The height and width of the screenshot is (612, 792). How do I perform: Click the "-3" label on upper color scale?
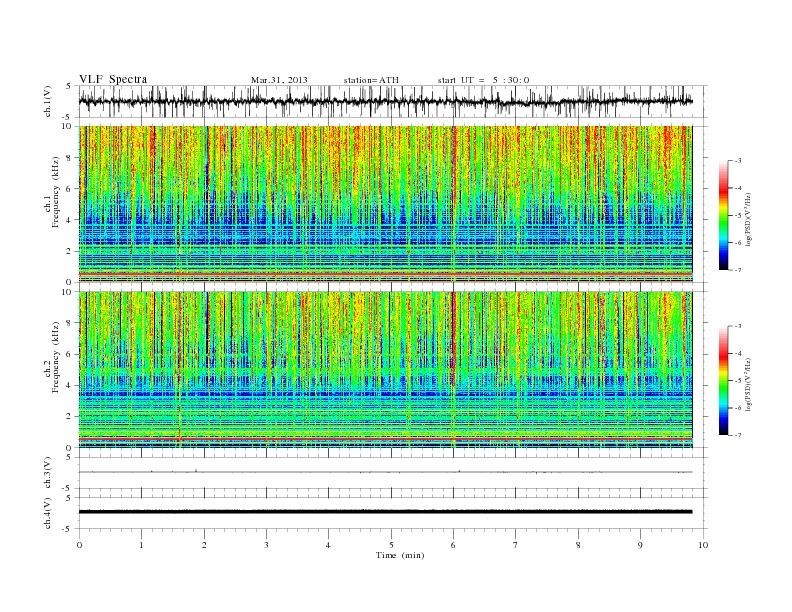[738, 161]
